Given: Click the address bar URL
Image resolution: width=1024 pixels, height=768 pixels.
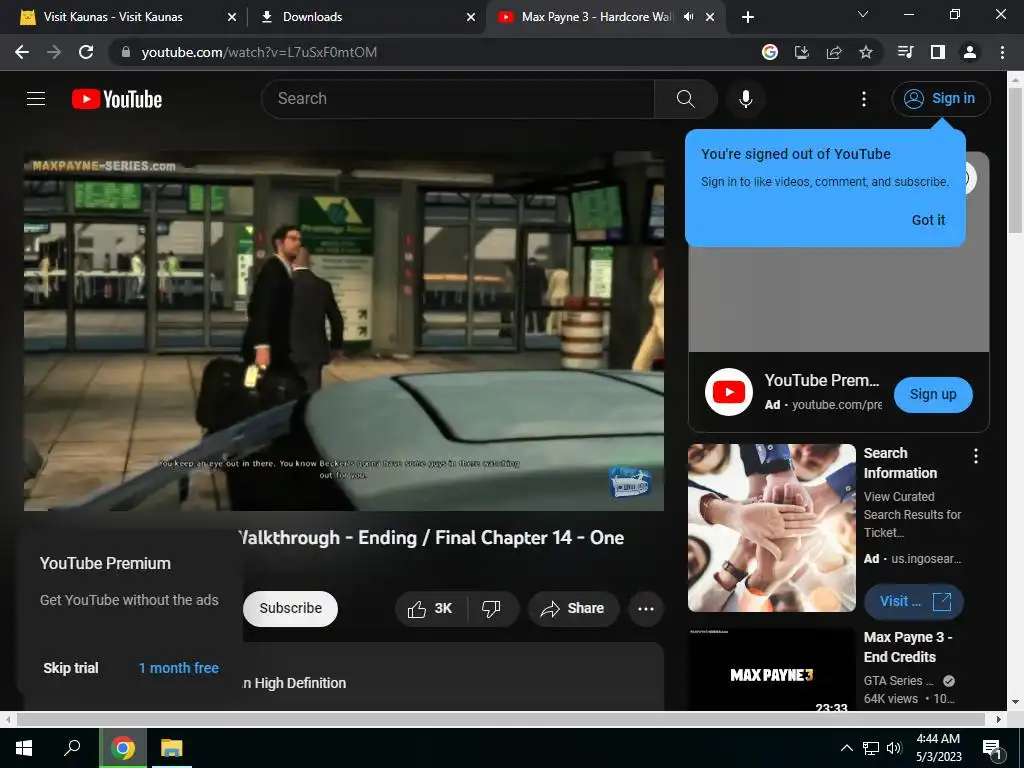Looking at the screenshot, I should coord(259,52).
